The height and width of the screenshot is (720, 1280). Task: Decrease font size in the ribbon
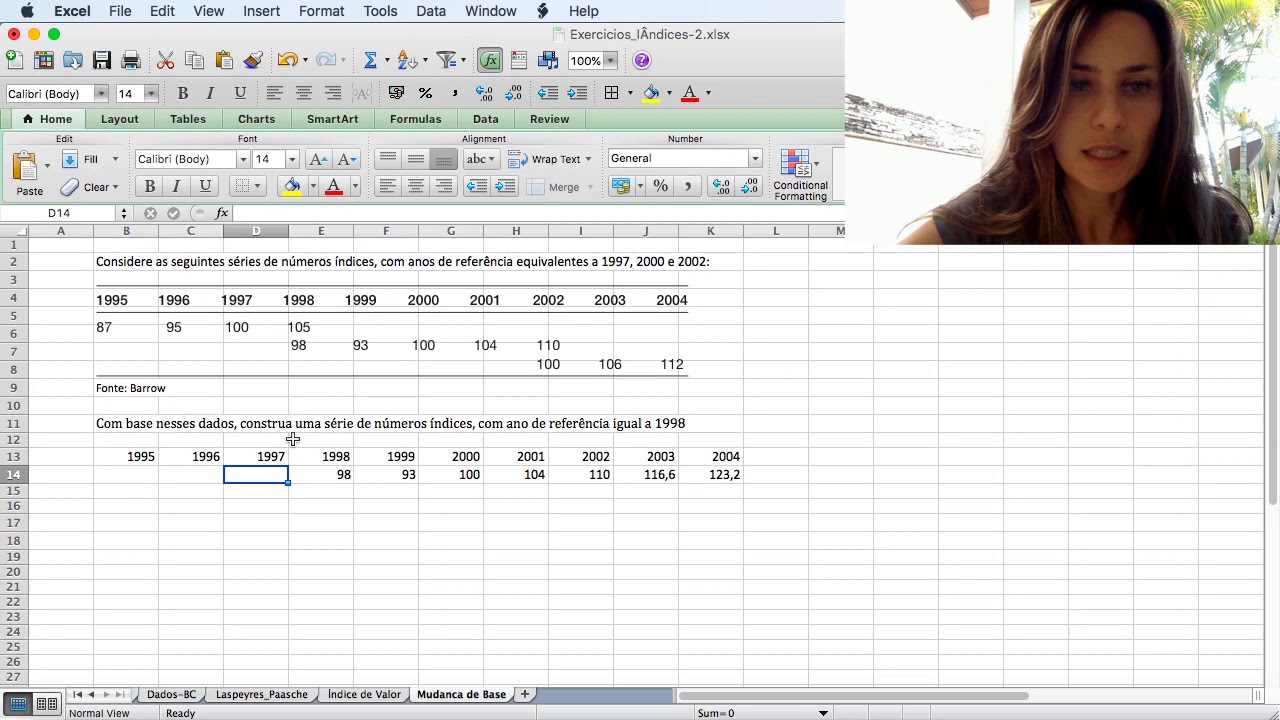pos(346,159)
